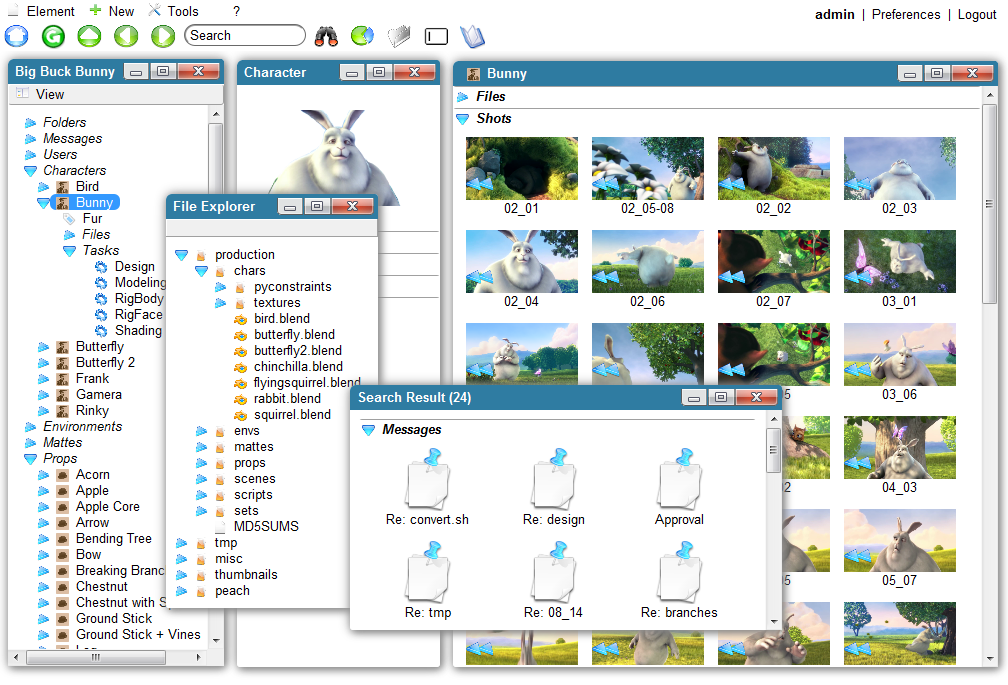
Task: Expand the Files section in the Bunny window
Action: 463,97
